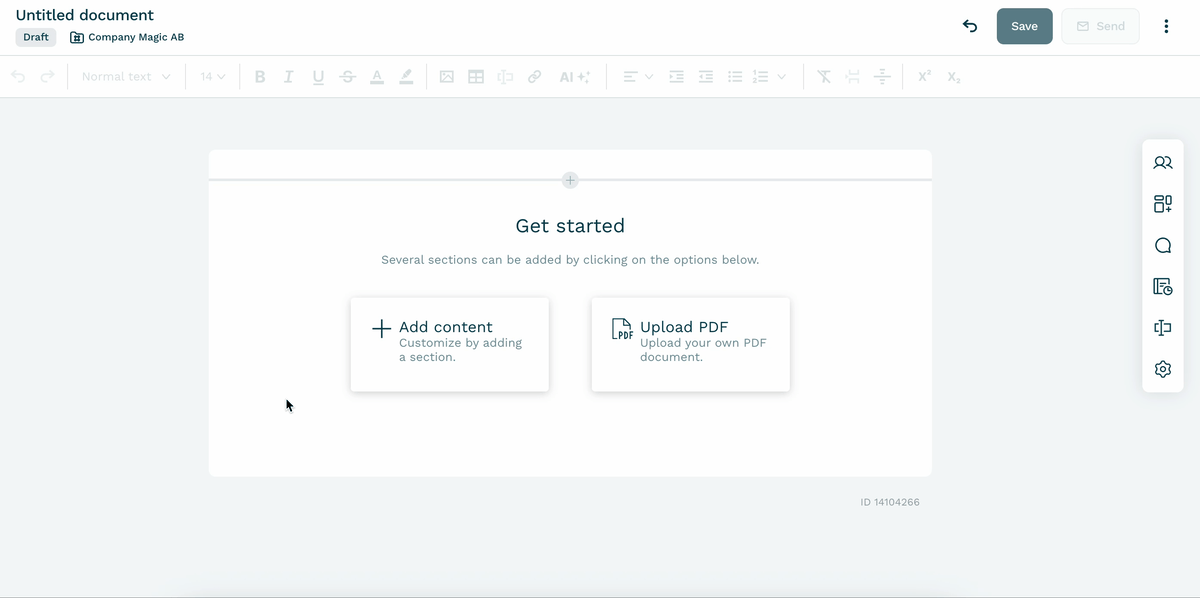Click the Save button
This screenshot has height=598, width=1200.
point(1024,26)
